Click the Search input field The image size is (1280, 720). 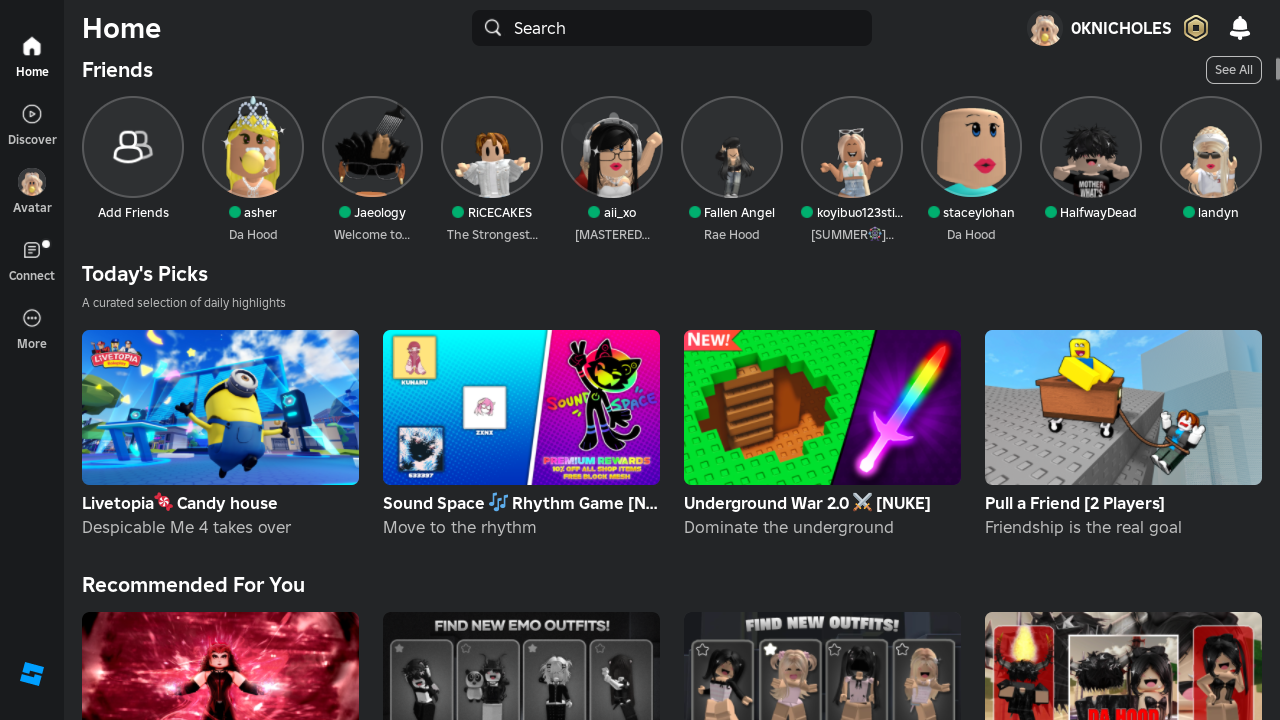tap(672, 28)
